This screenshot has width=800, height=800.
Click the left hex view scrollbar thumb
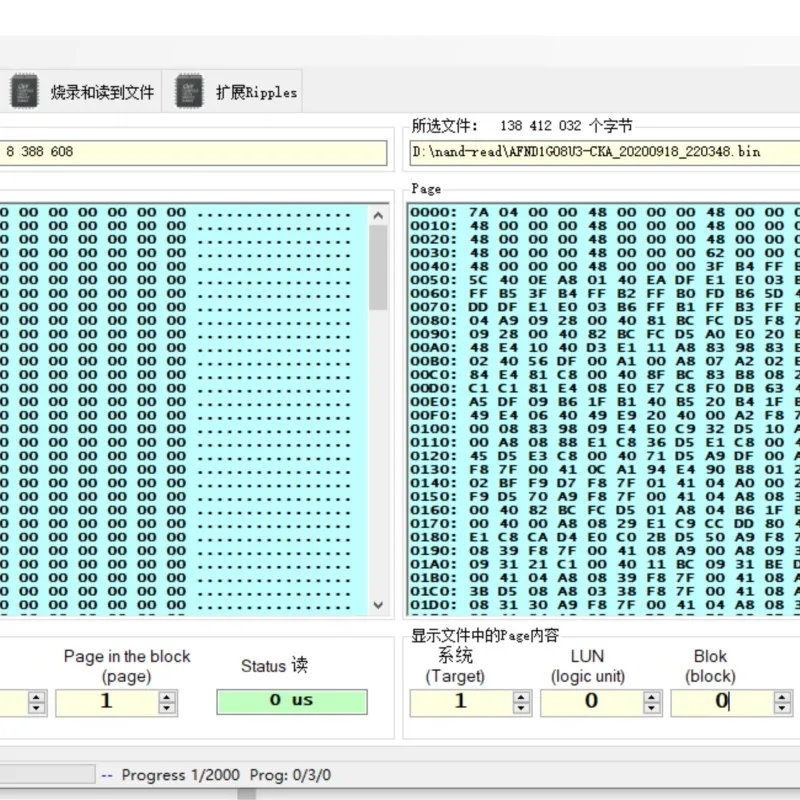(x=378, y=265)
